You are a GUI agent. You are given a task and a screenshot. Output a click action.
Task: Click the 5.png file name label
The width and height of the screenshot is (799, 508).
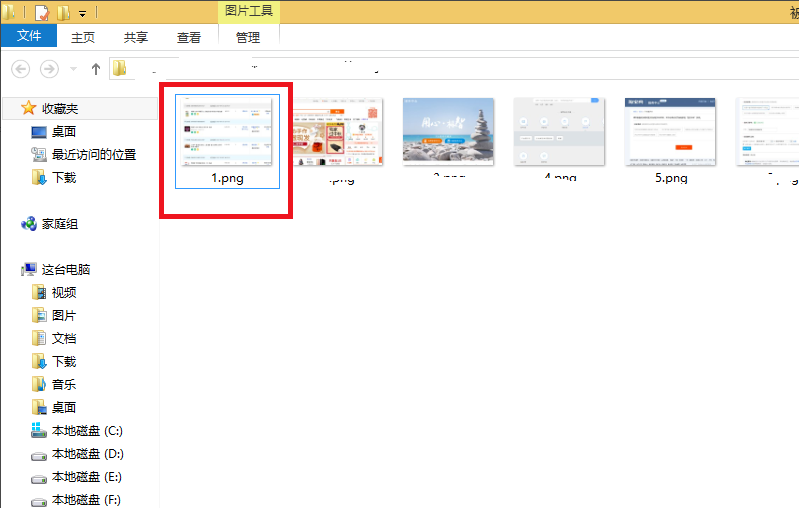pos(671,178)
